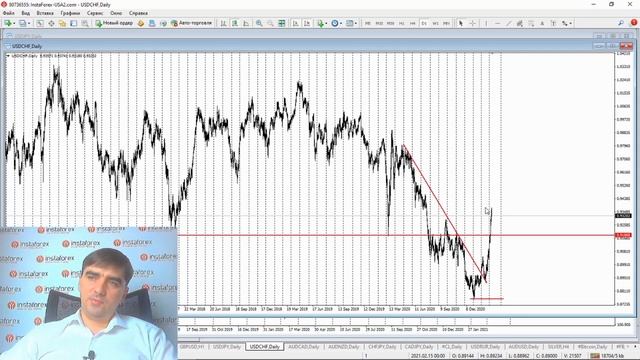
Task: Select the MN timeframe
Action: [x=447, y=23]
